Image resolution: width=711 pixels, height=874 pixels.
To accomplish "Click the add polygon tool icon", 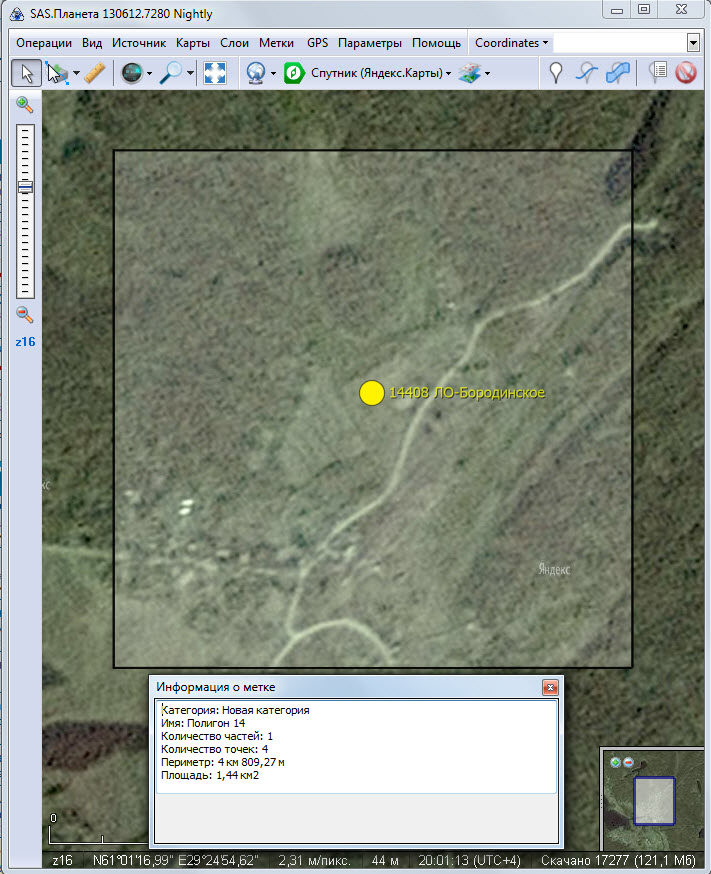I will (619, 73).
